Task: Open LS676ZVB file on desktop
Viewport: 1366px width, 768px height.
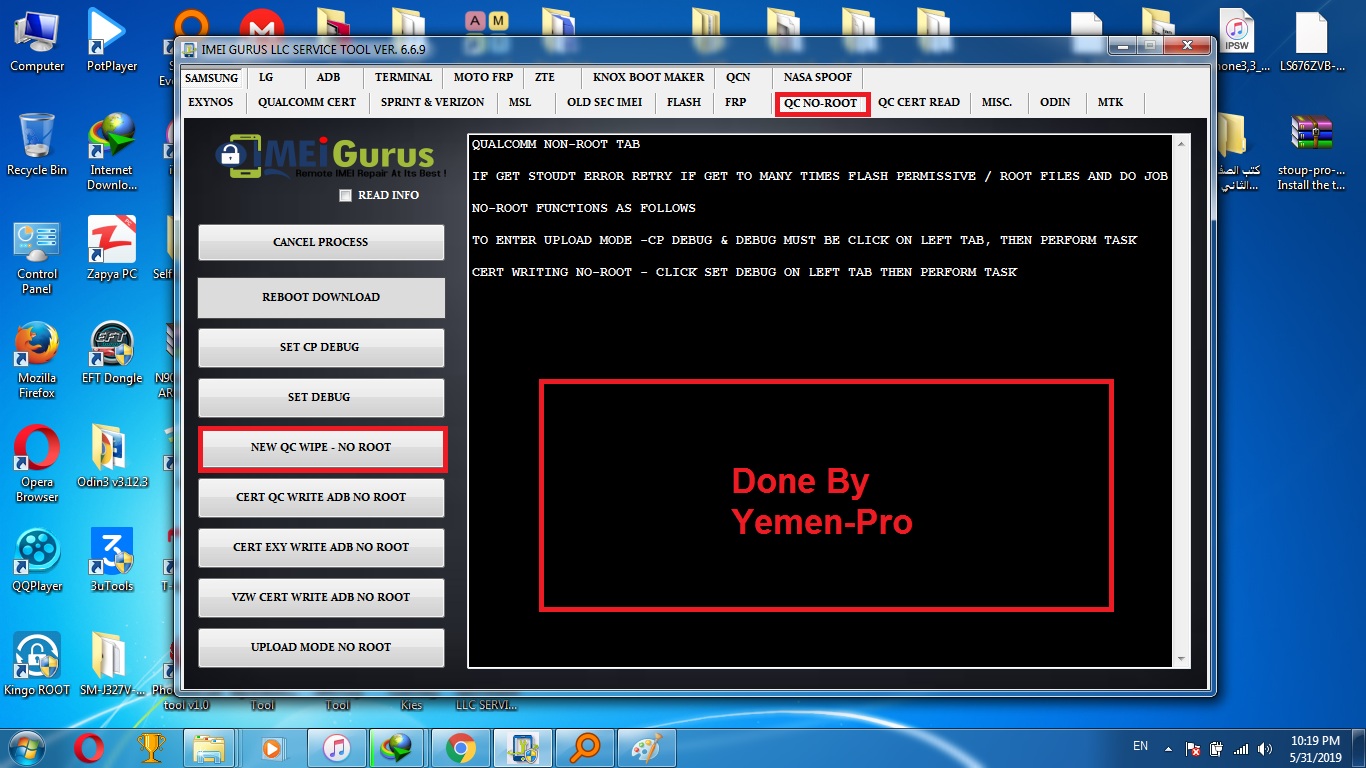Action: pyautogui.click(x=1311, y=42)
